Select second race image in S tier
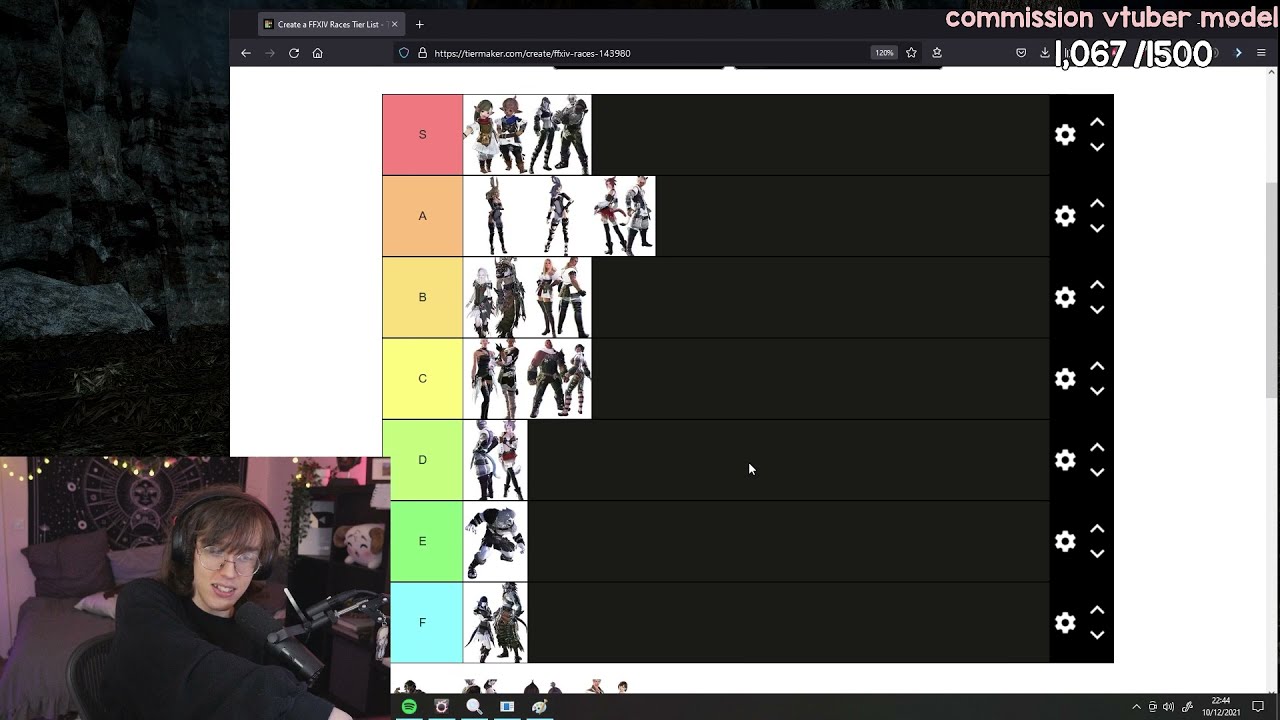This screenshot has height=720, width=1280. (559, 135)
